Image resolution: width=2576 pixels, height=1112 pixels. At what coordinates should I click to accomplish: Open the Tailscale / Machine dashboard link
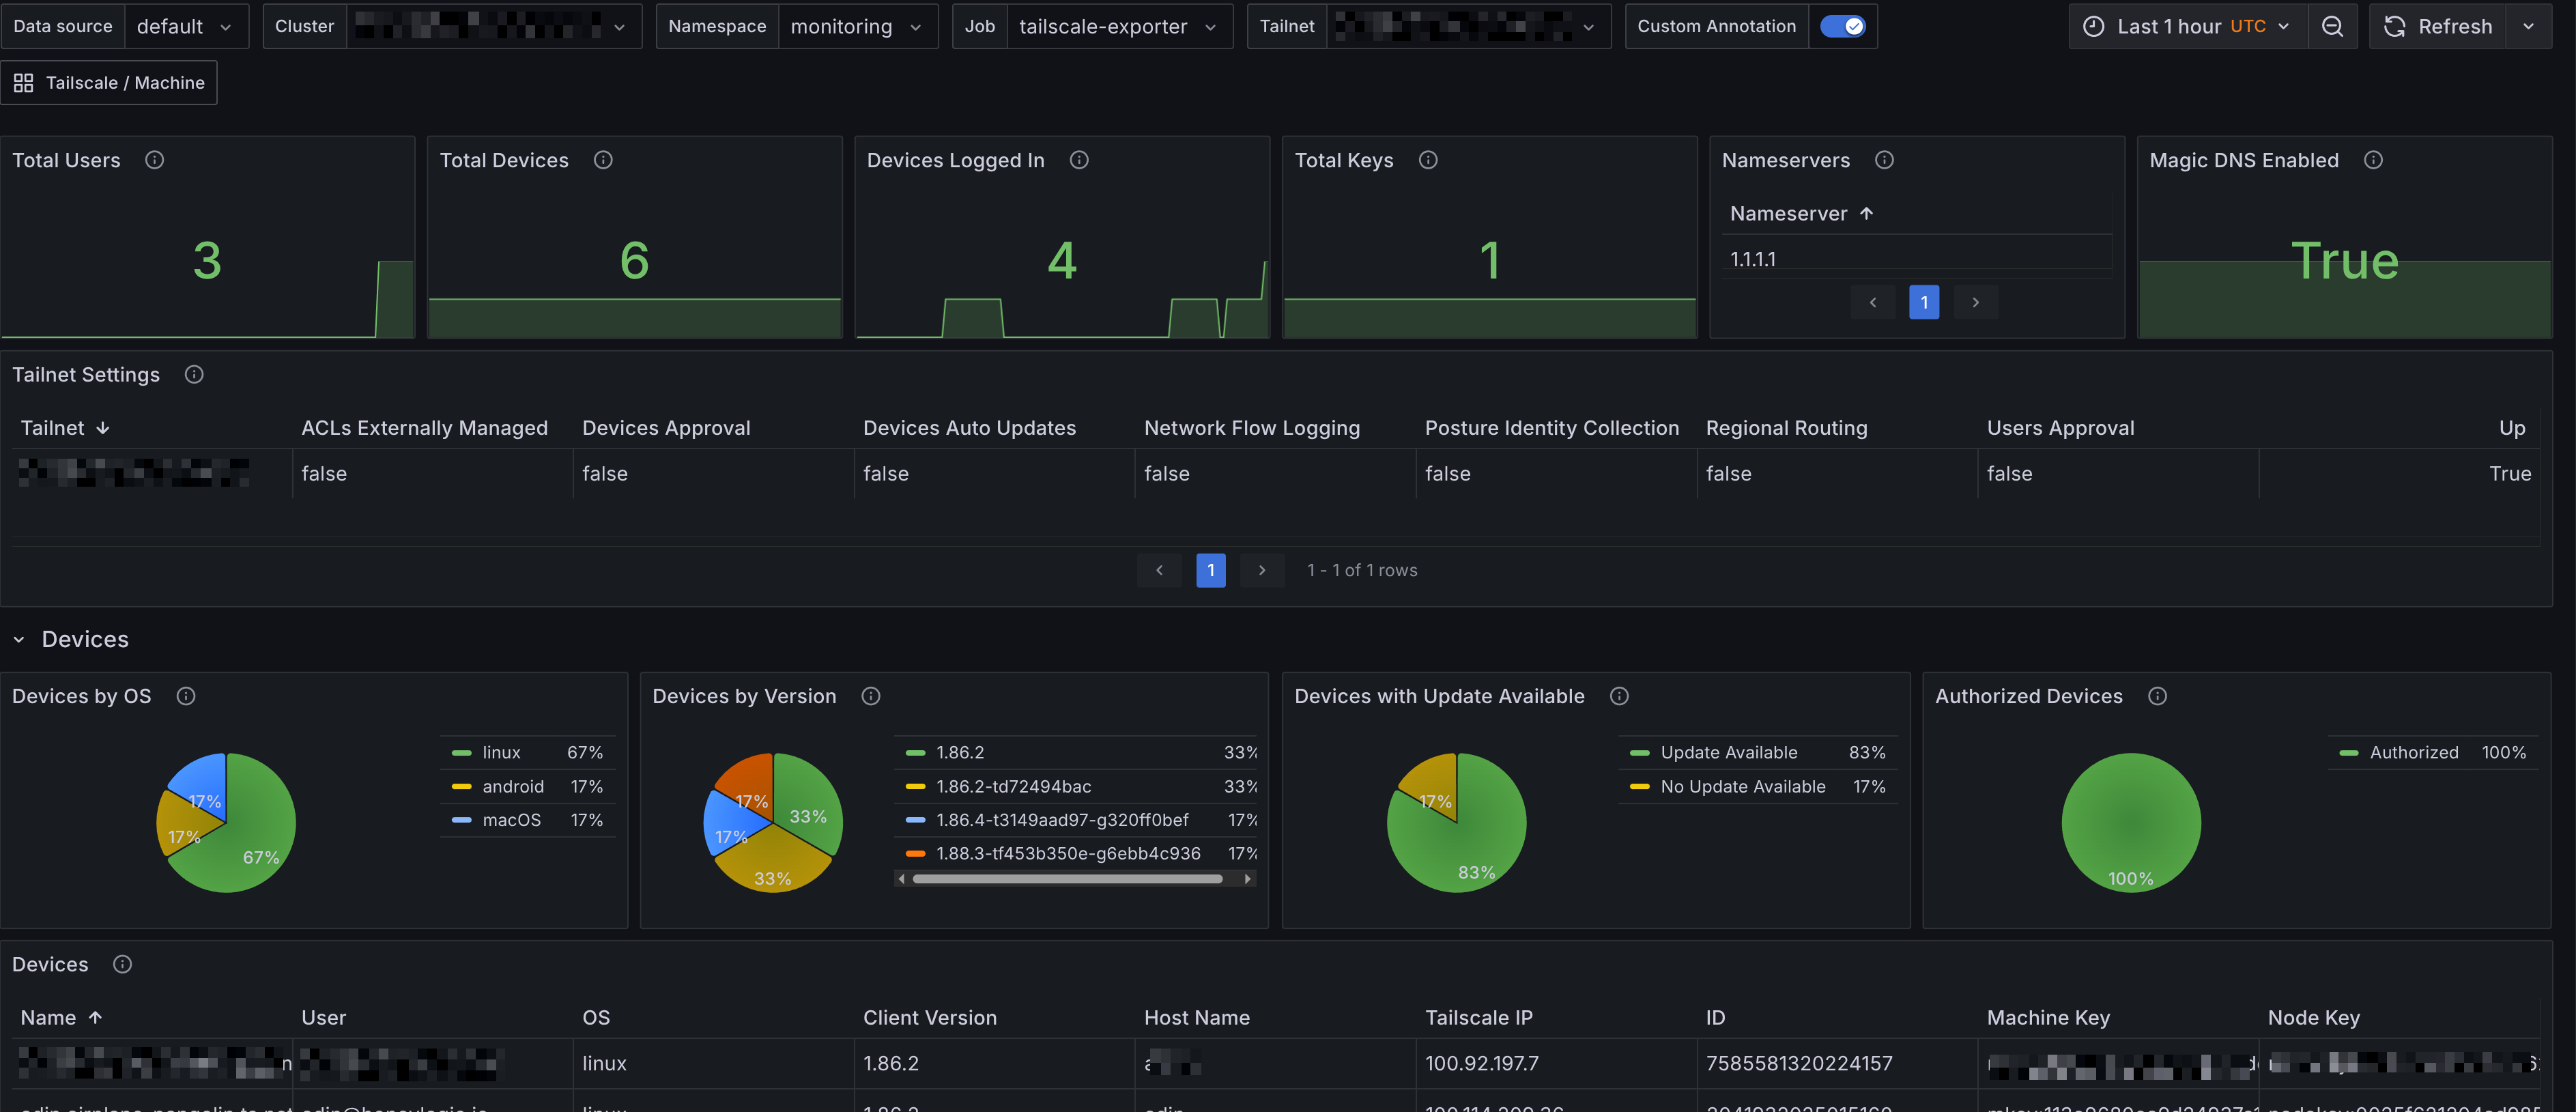pos(109,83)
